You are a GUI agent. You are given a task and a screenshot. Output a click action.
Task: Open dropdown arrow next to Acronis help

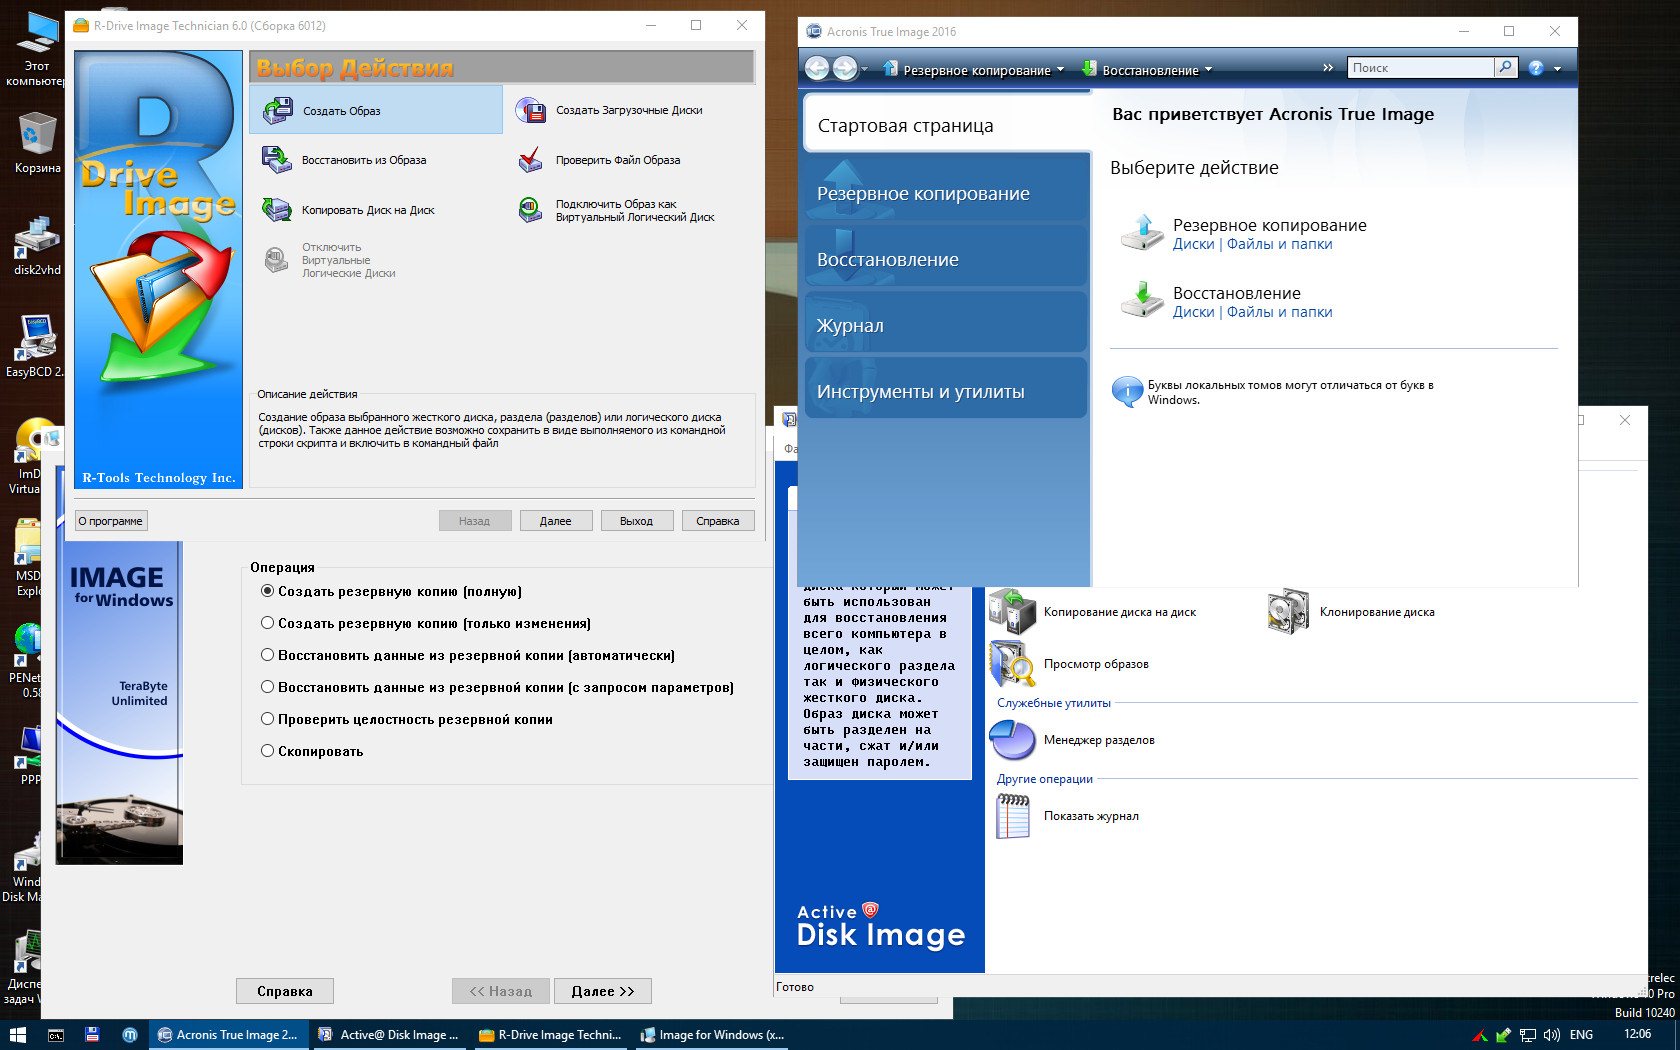1557,69
